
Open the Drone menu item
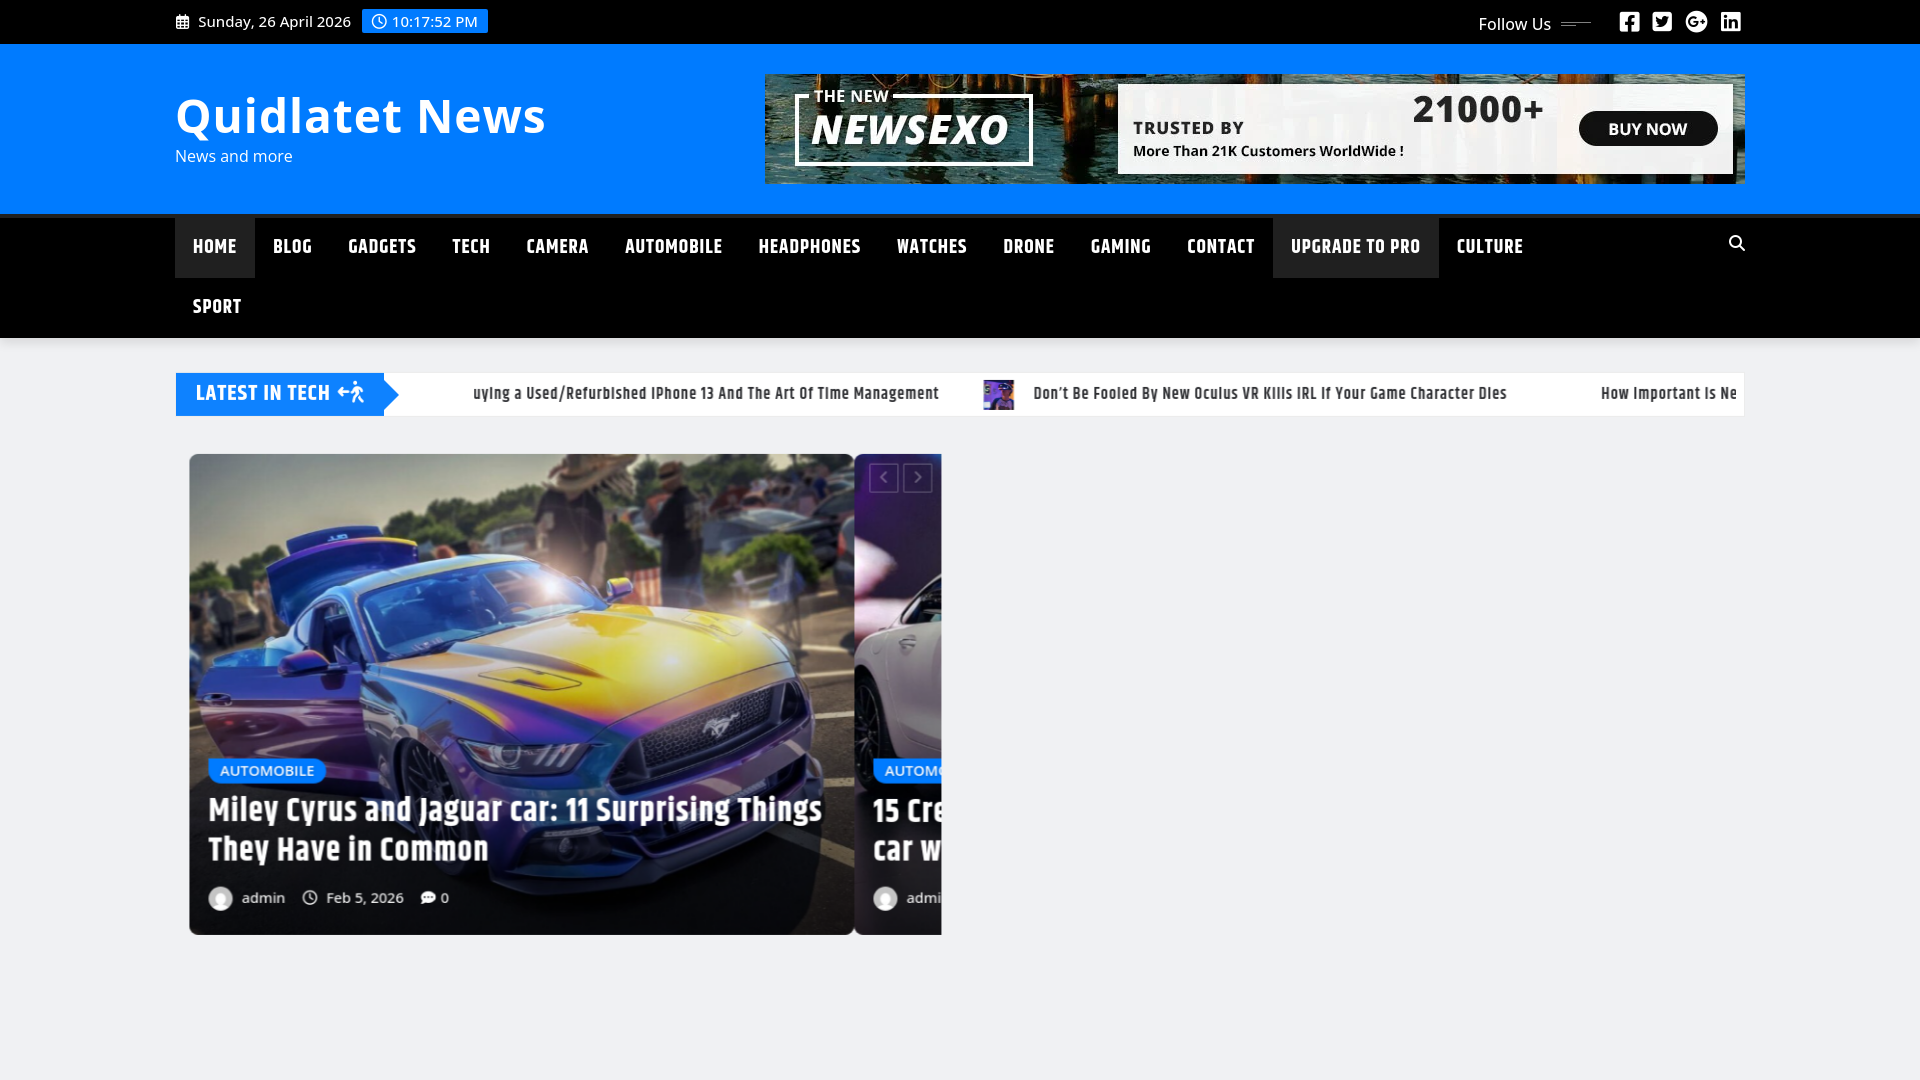1028,248
